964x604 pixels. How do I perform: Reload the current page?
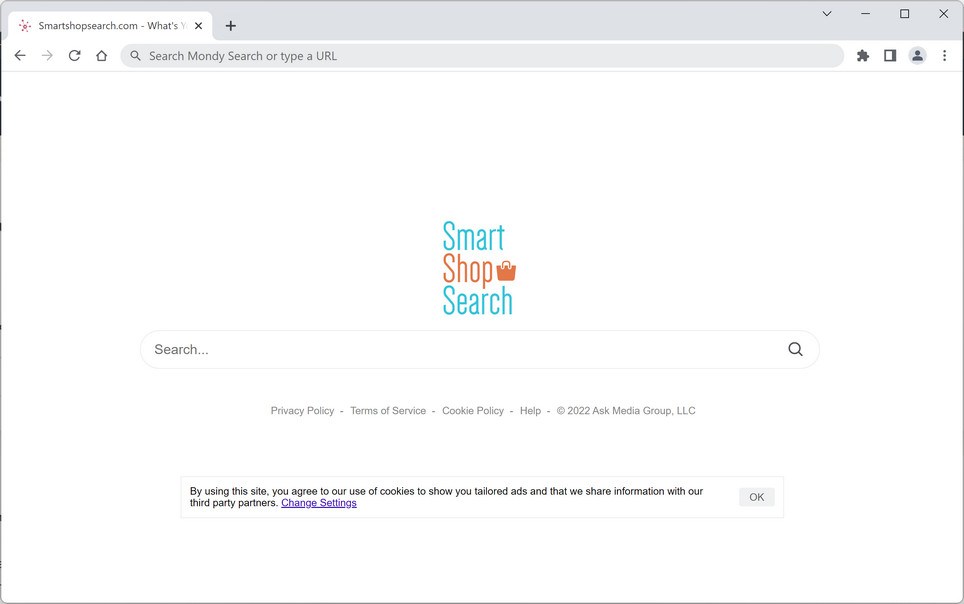(74, 56)
